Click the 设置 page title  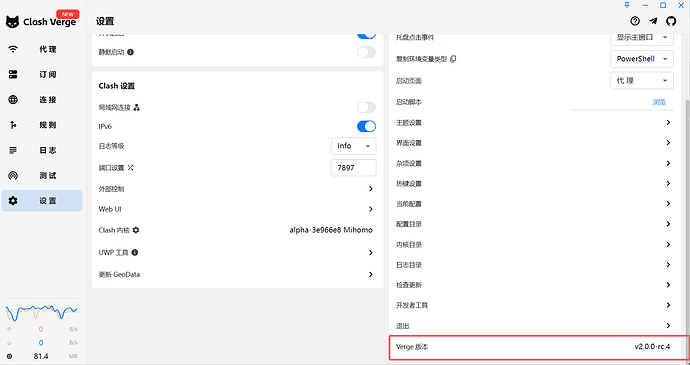click(105, 21)
